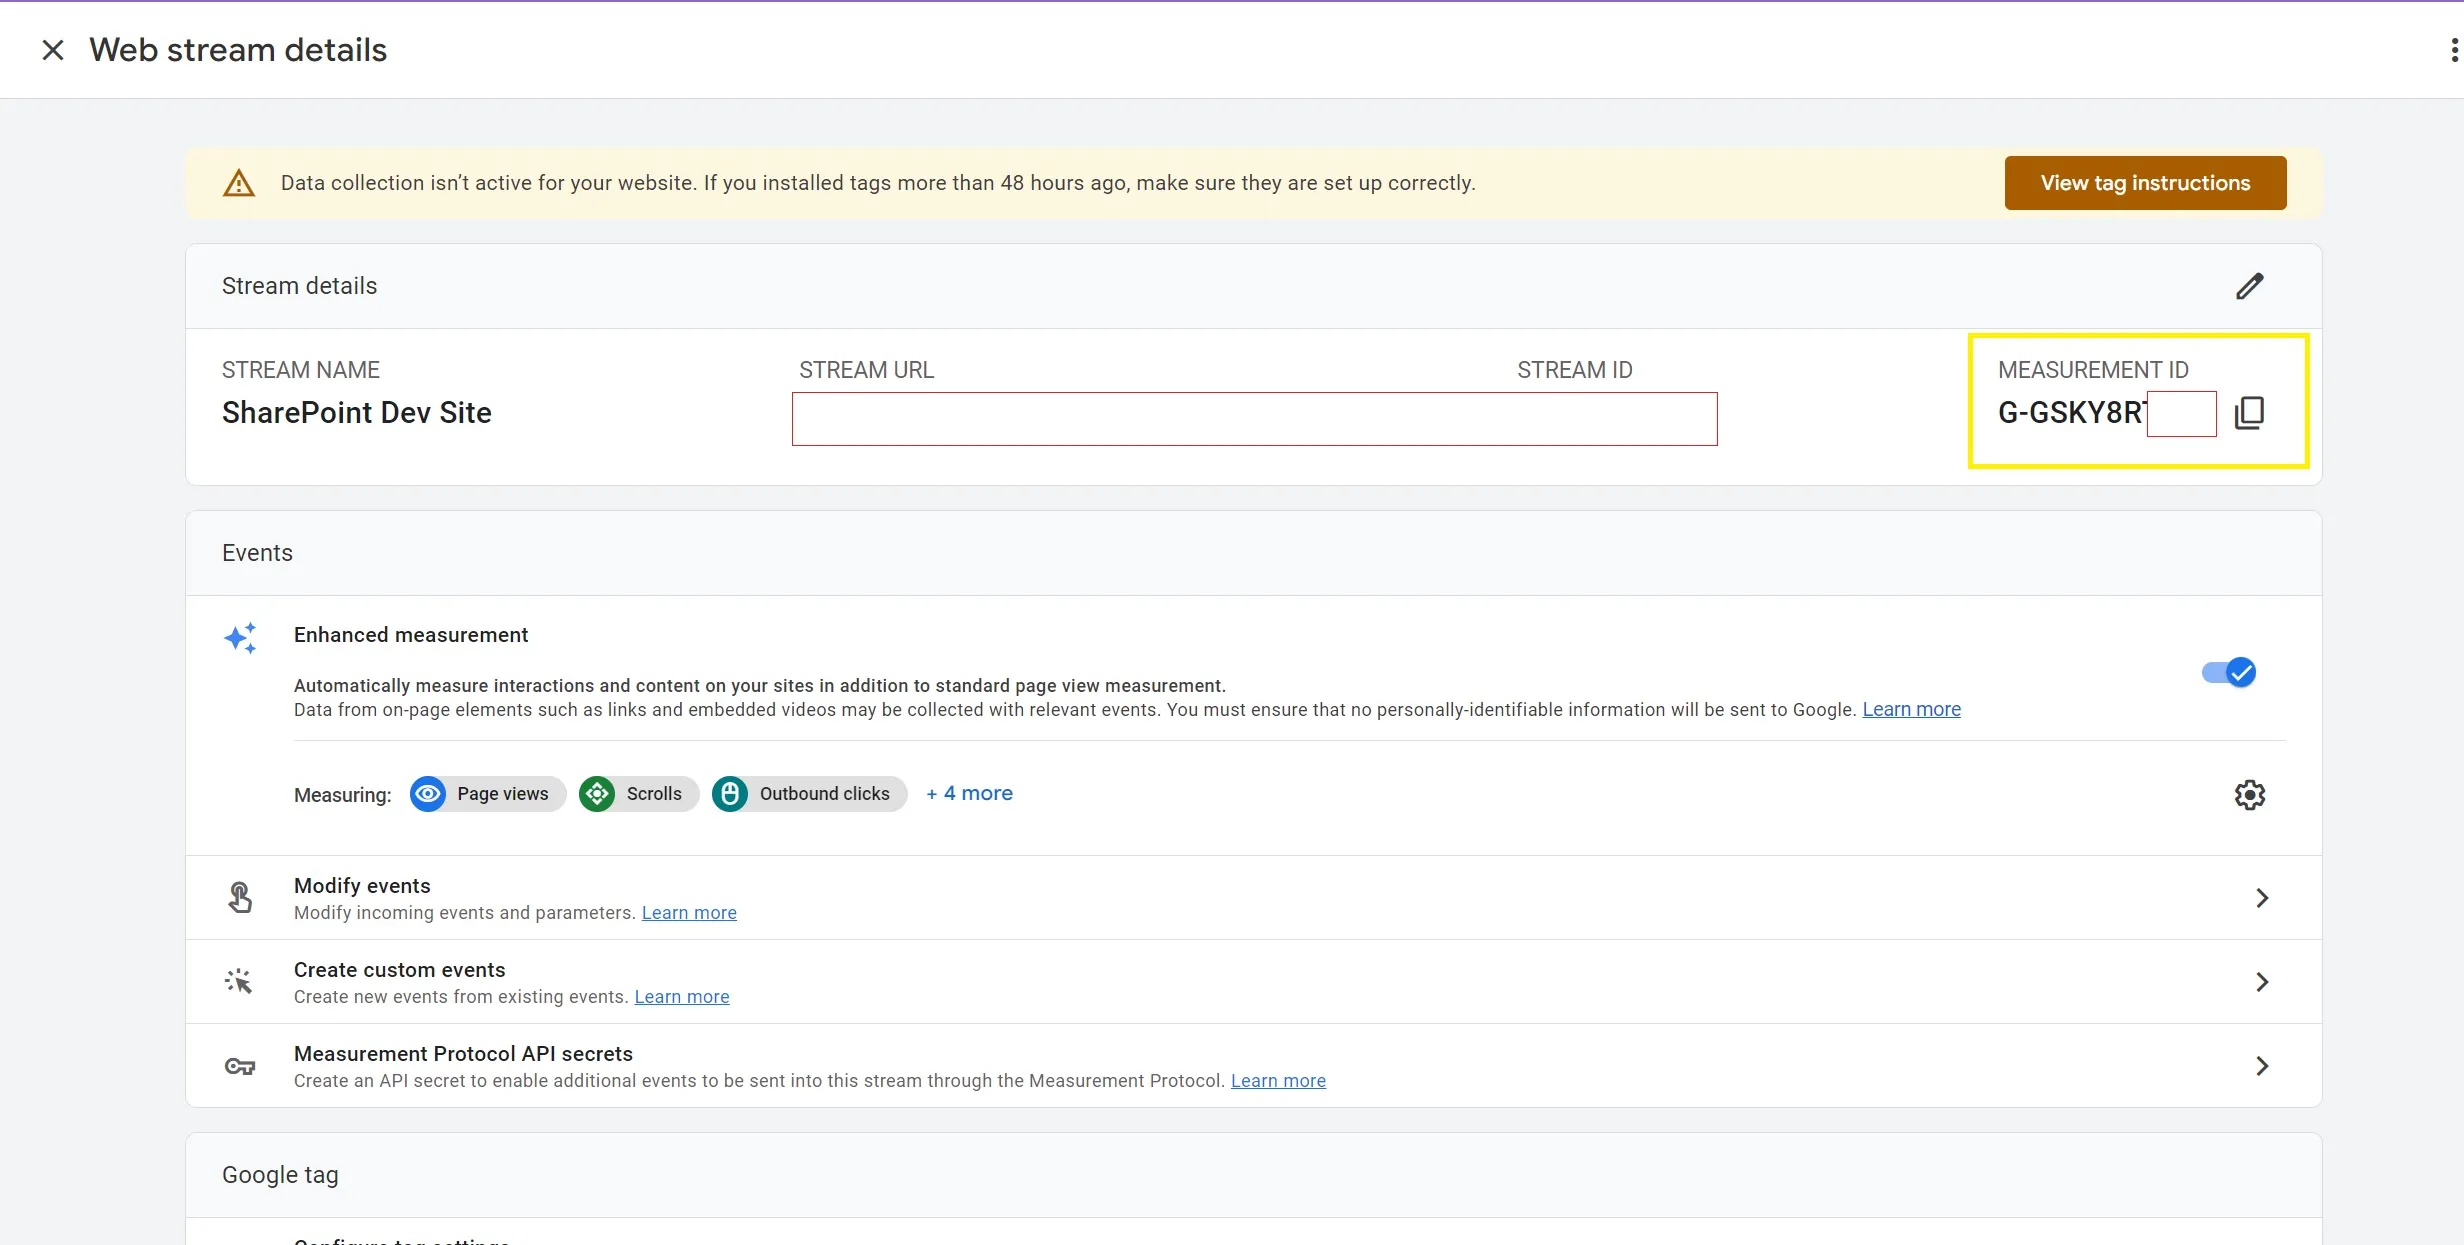Click the Enhanced measurement sparkle icon
This screenshot has width=2464, height=1245.
[240, 638]
